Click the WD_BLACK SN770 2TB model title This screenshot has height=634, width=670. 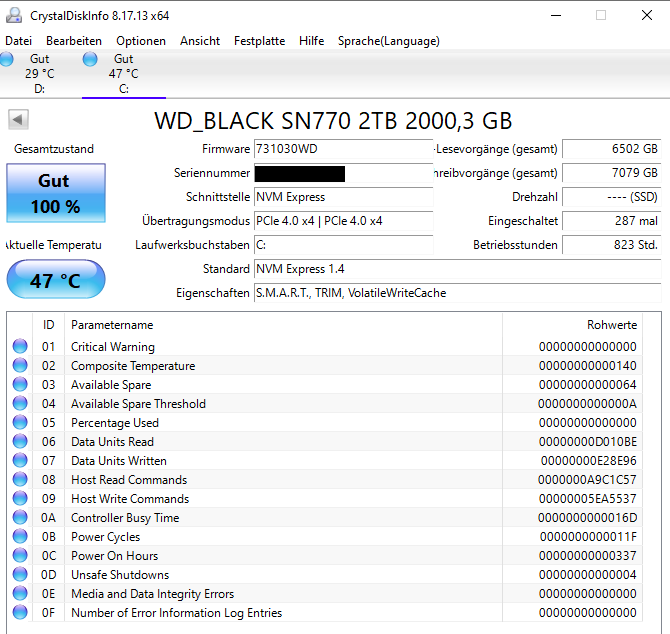tap(333, 120)
